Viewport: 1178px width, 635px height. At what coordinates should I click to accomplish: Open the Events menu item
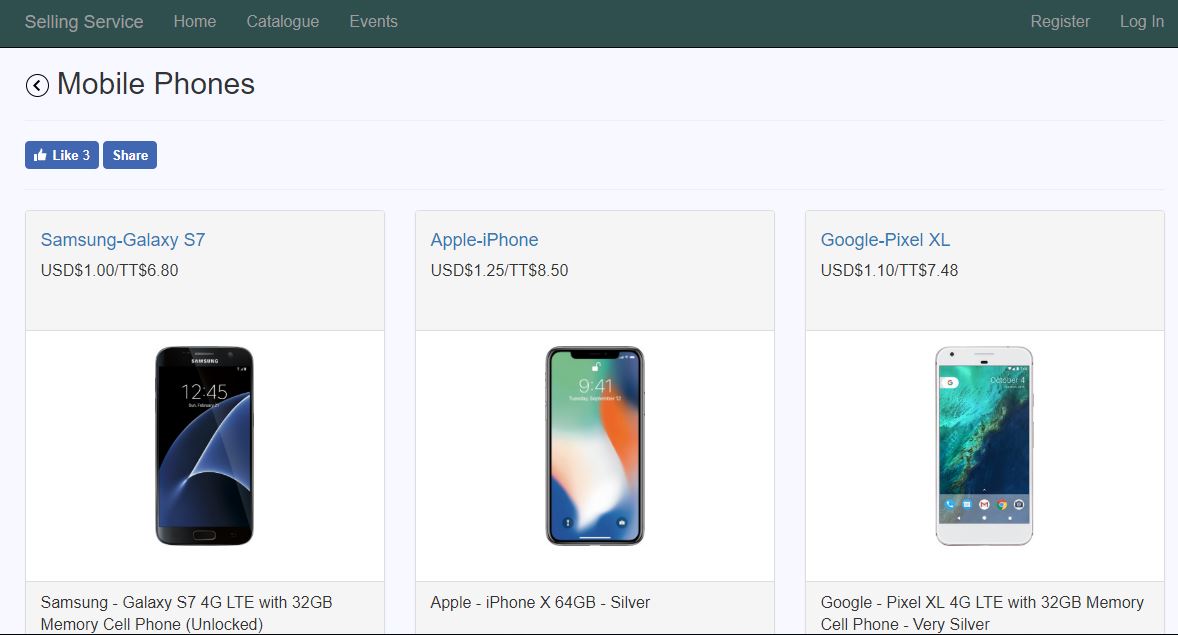[x=373, y=22]
